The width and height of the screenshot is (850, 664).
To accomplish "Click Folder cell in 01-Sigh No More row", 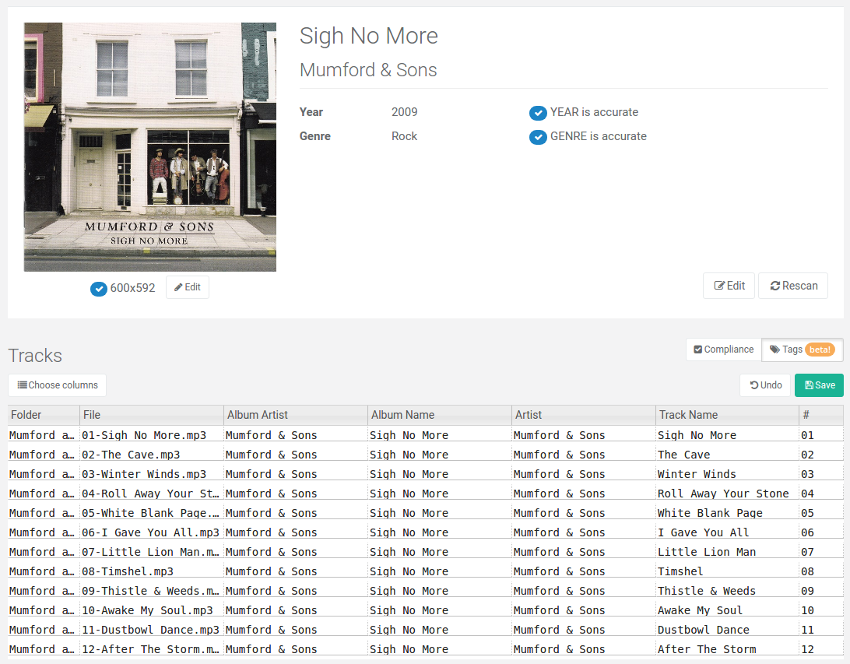I will click(44, 435).
